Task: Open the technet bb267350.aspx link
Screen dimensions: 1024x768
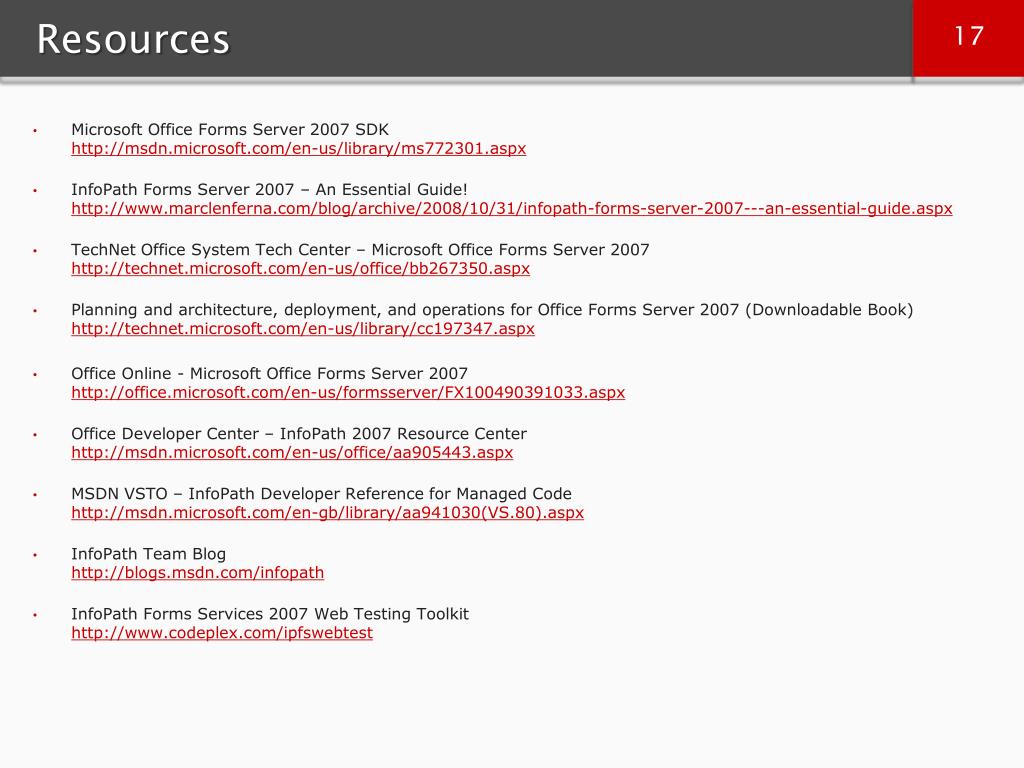Action: point(300,268)
